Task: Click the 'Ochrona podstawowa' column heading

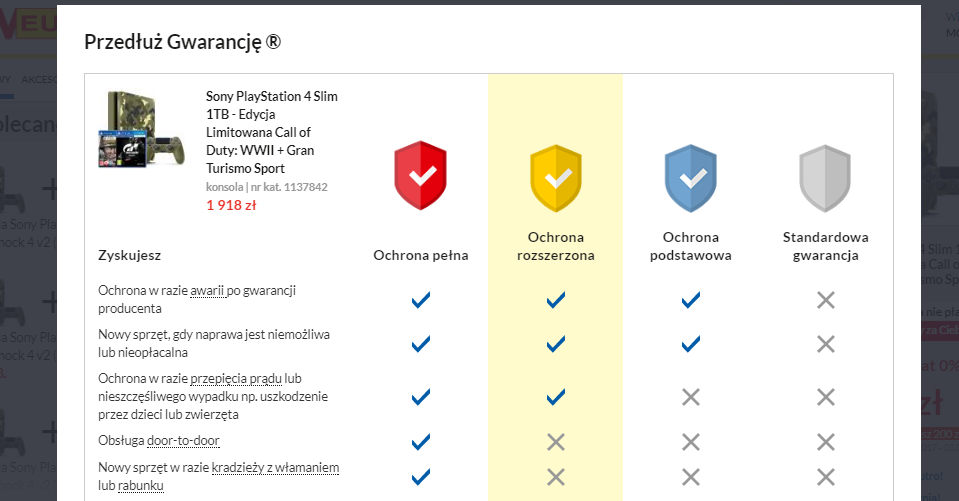Action: [691, 246]
